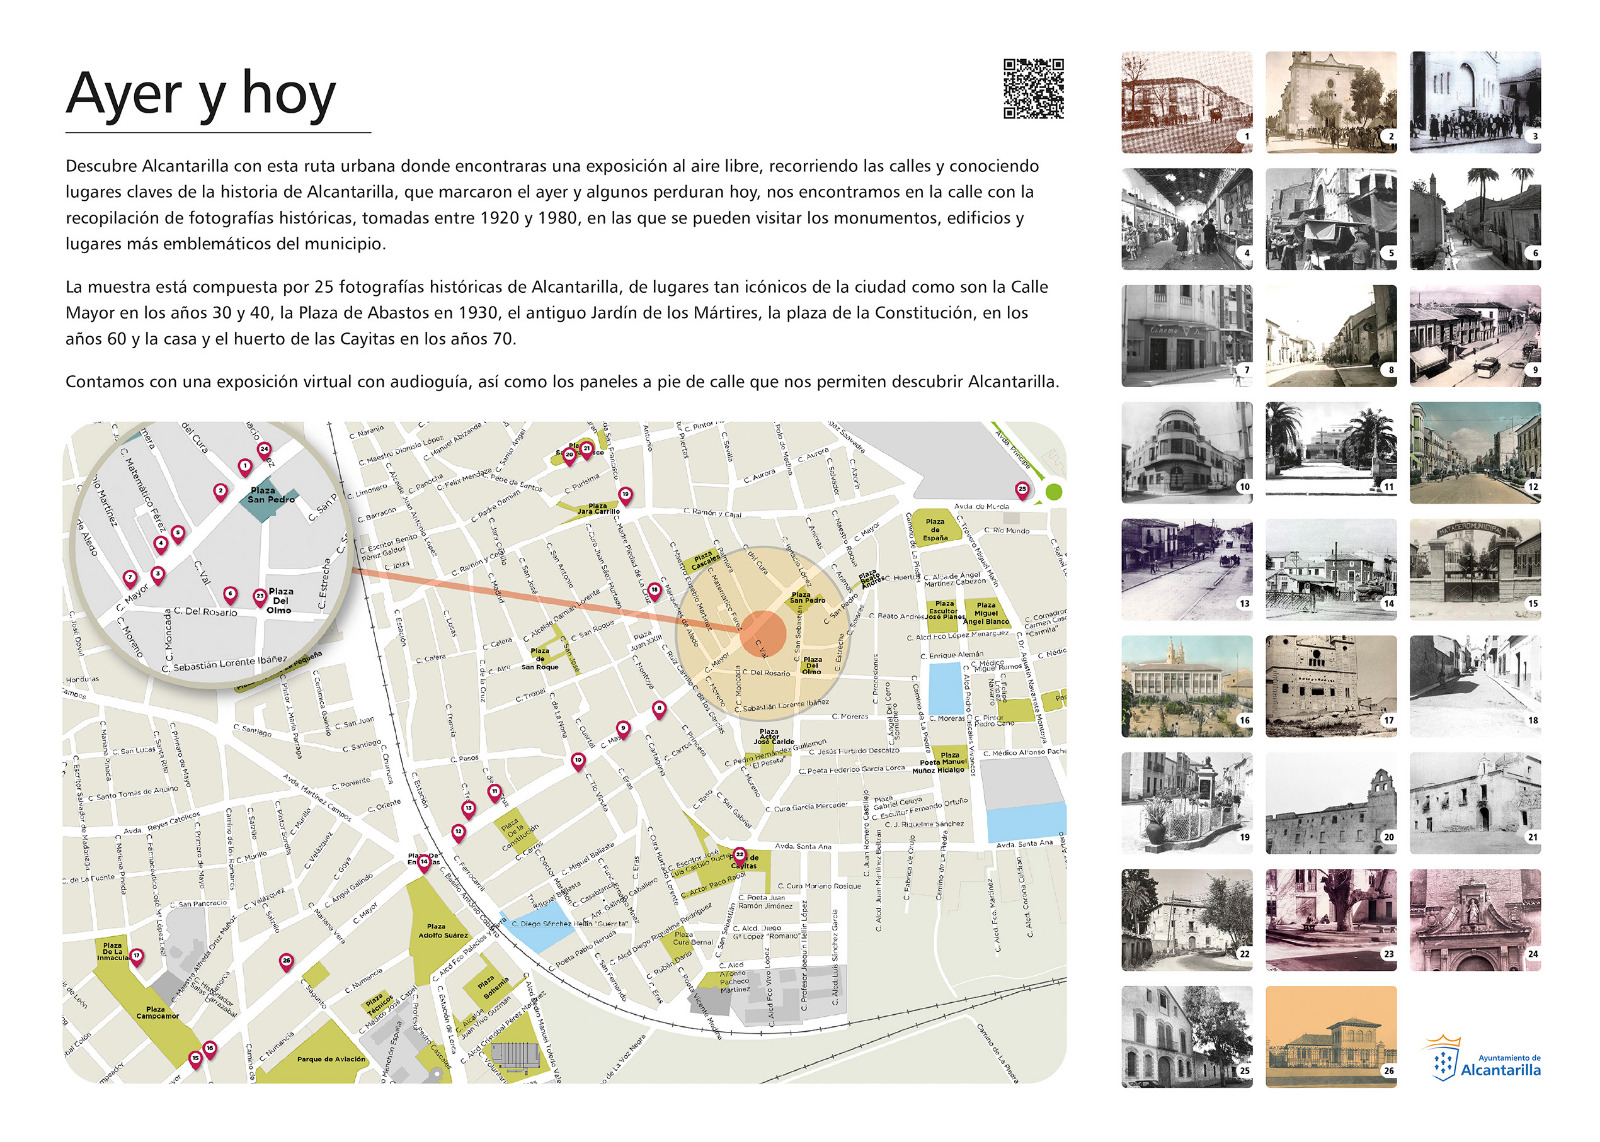Open the Cinema photo thumbnail number 7
This screenshot has height=1142, width=1600.
(1187, 336)
